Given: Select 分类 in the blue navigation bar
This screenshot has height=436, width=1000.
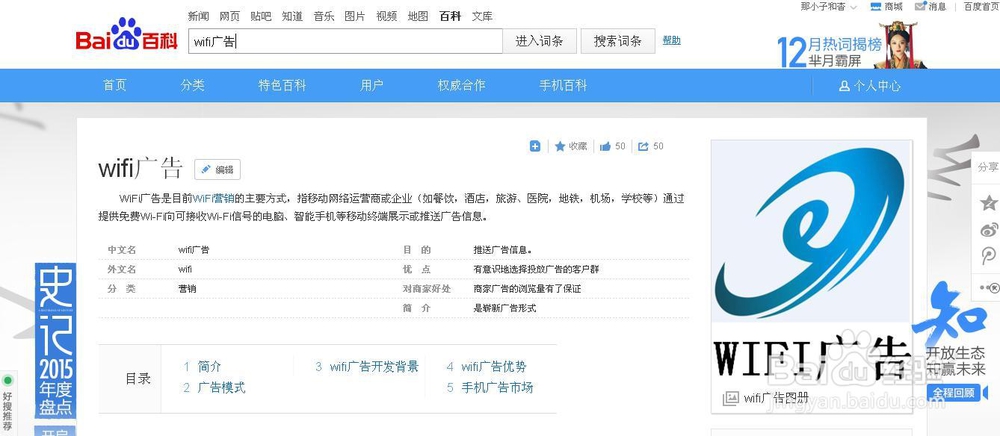Looking at the screenshot, I should click(193, 85).
